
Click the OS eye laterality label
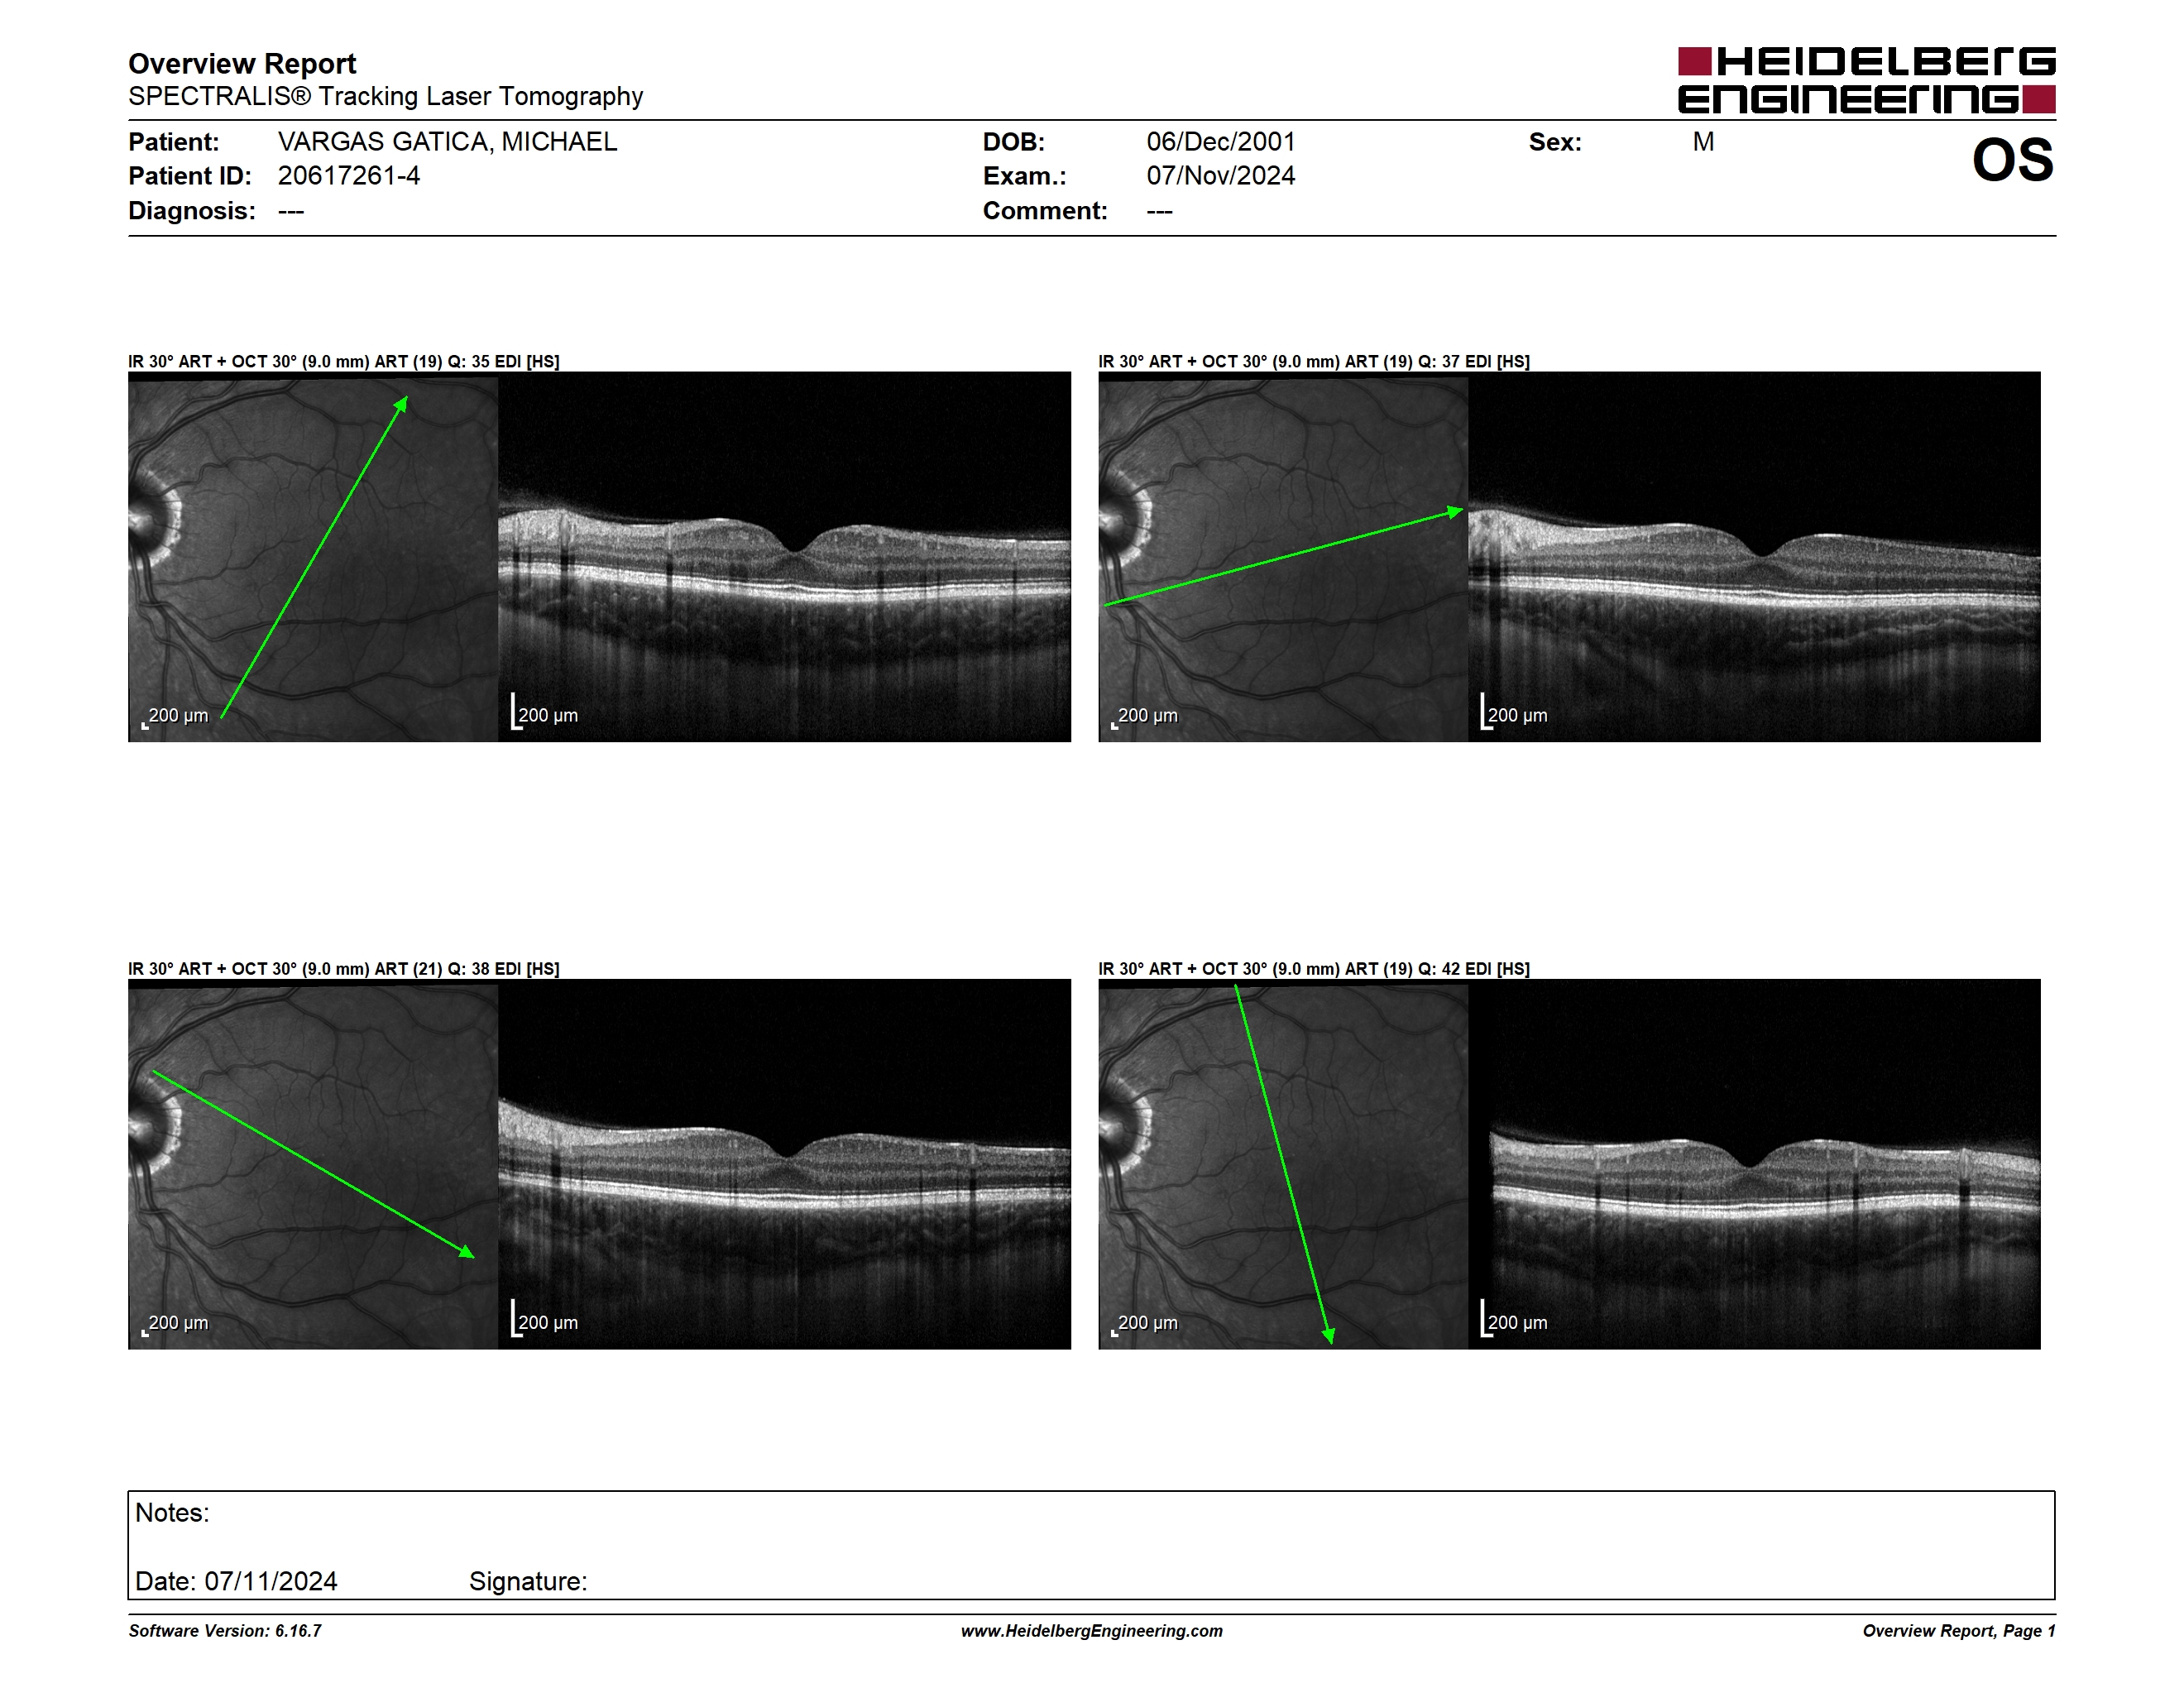[2012, 160]
